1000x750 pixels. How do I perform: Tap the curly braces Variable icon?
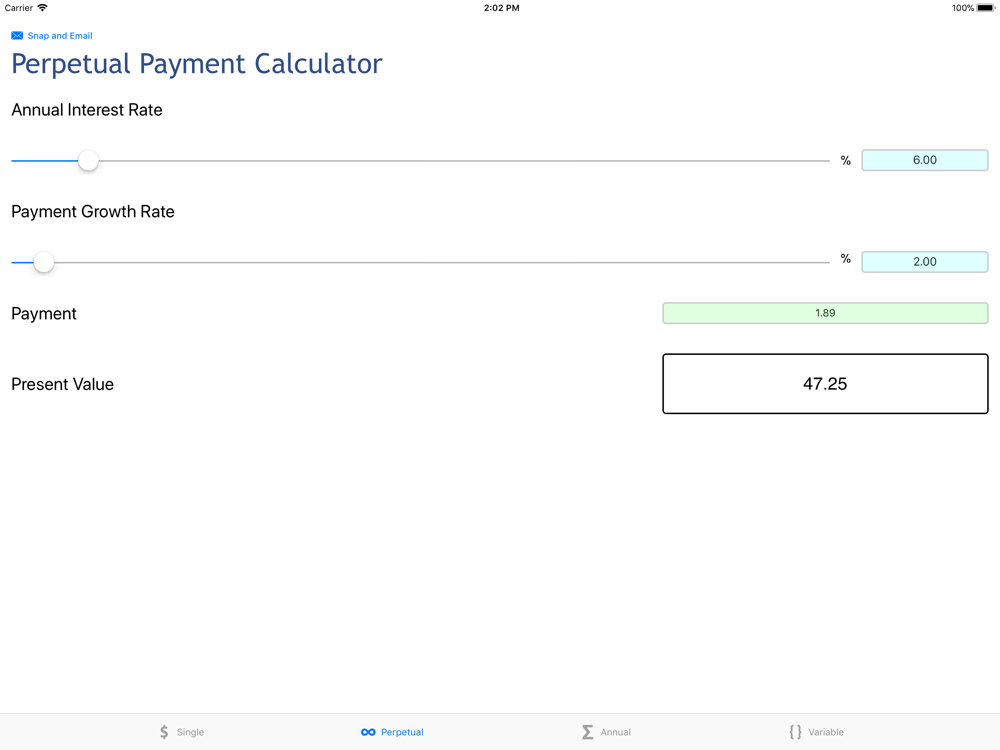pyautogui.click(x=795, y=732)
